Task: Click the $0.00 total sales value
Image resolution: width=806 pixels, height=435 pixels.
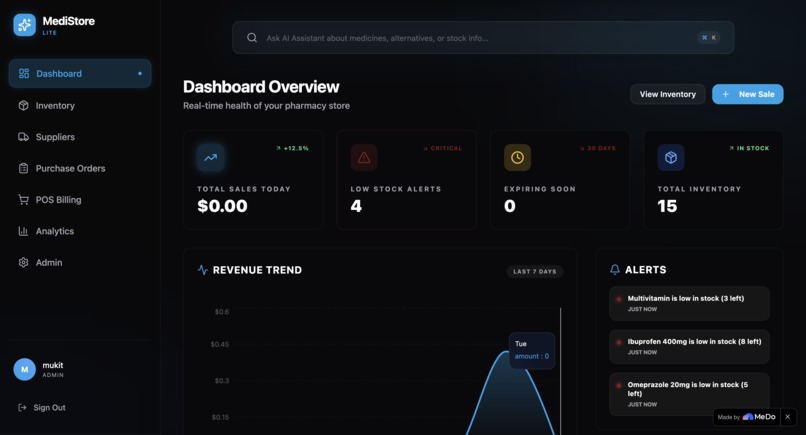Action: tap(223, 206)
